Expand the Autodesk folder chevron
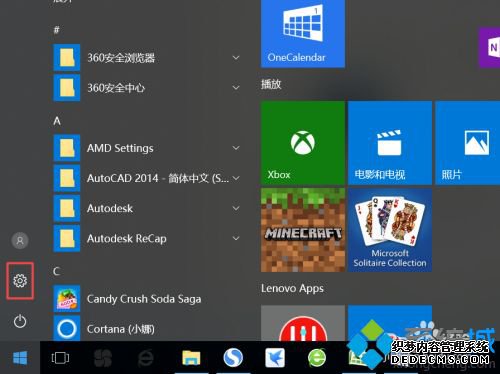The height and width of the screenshot is (374, 500). click(x=236, y=208)
